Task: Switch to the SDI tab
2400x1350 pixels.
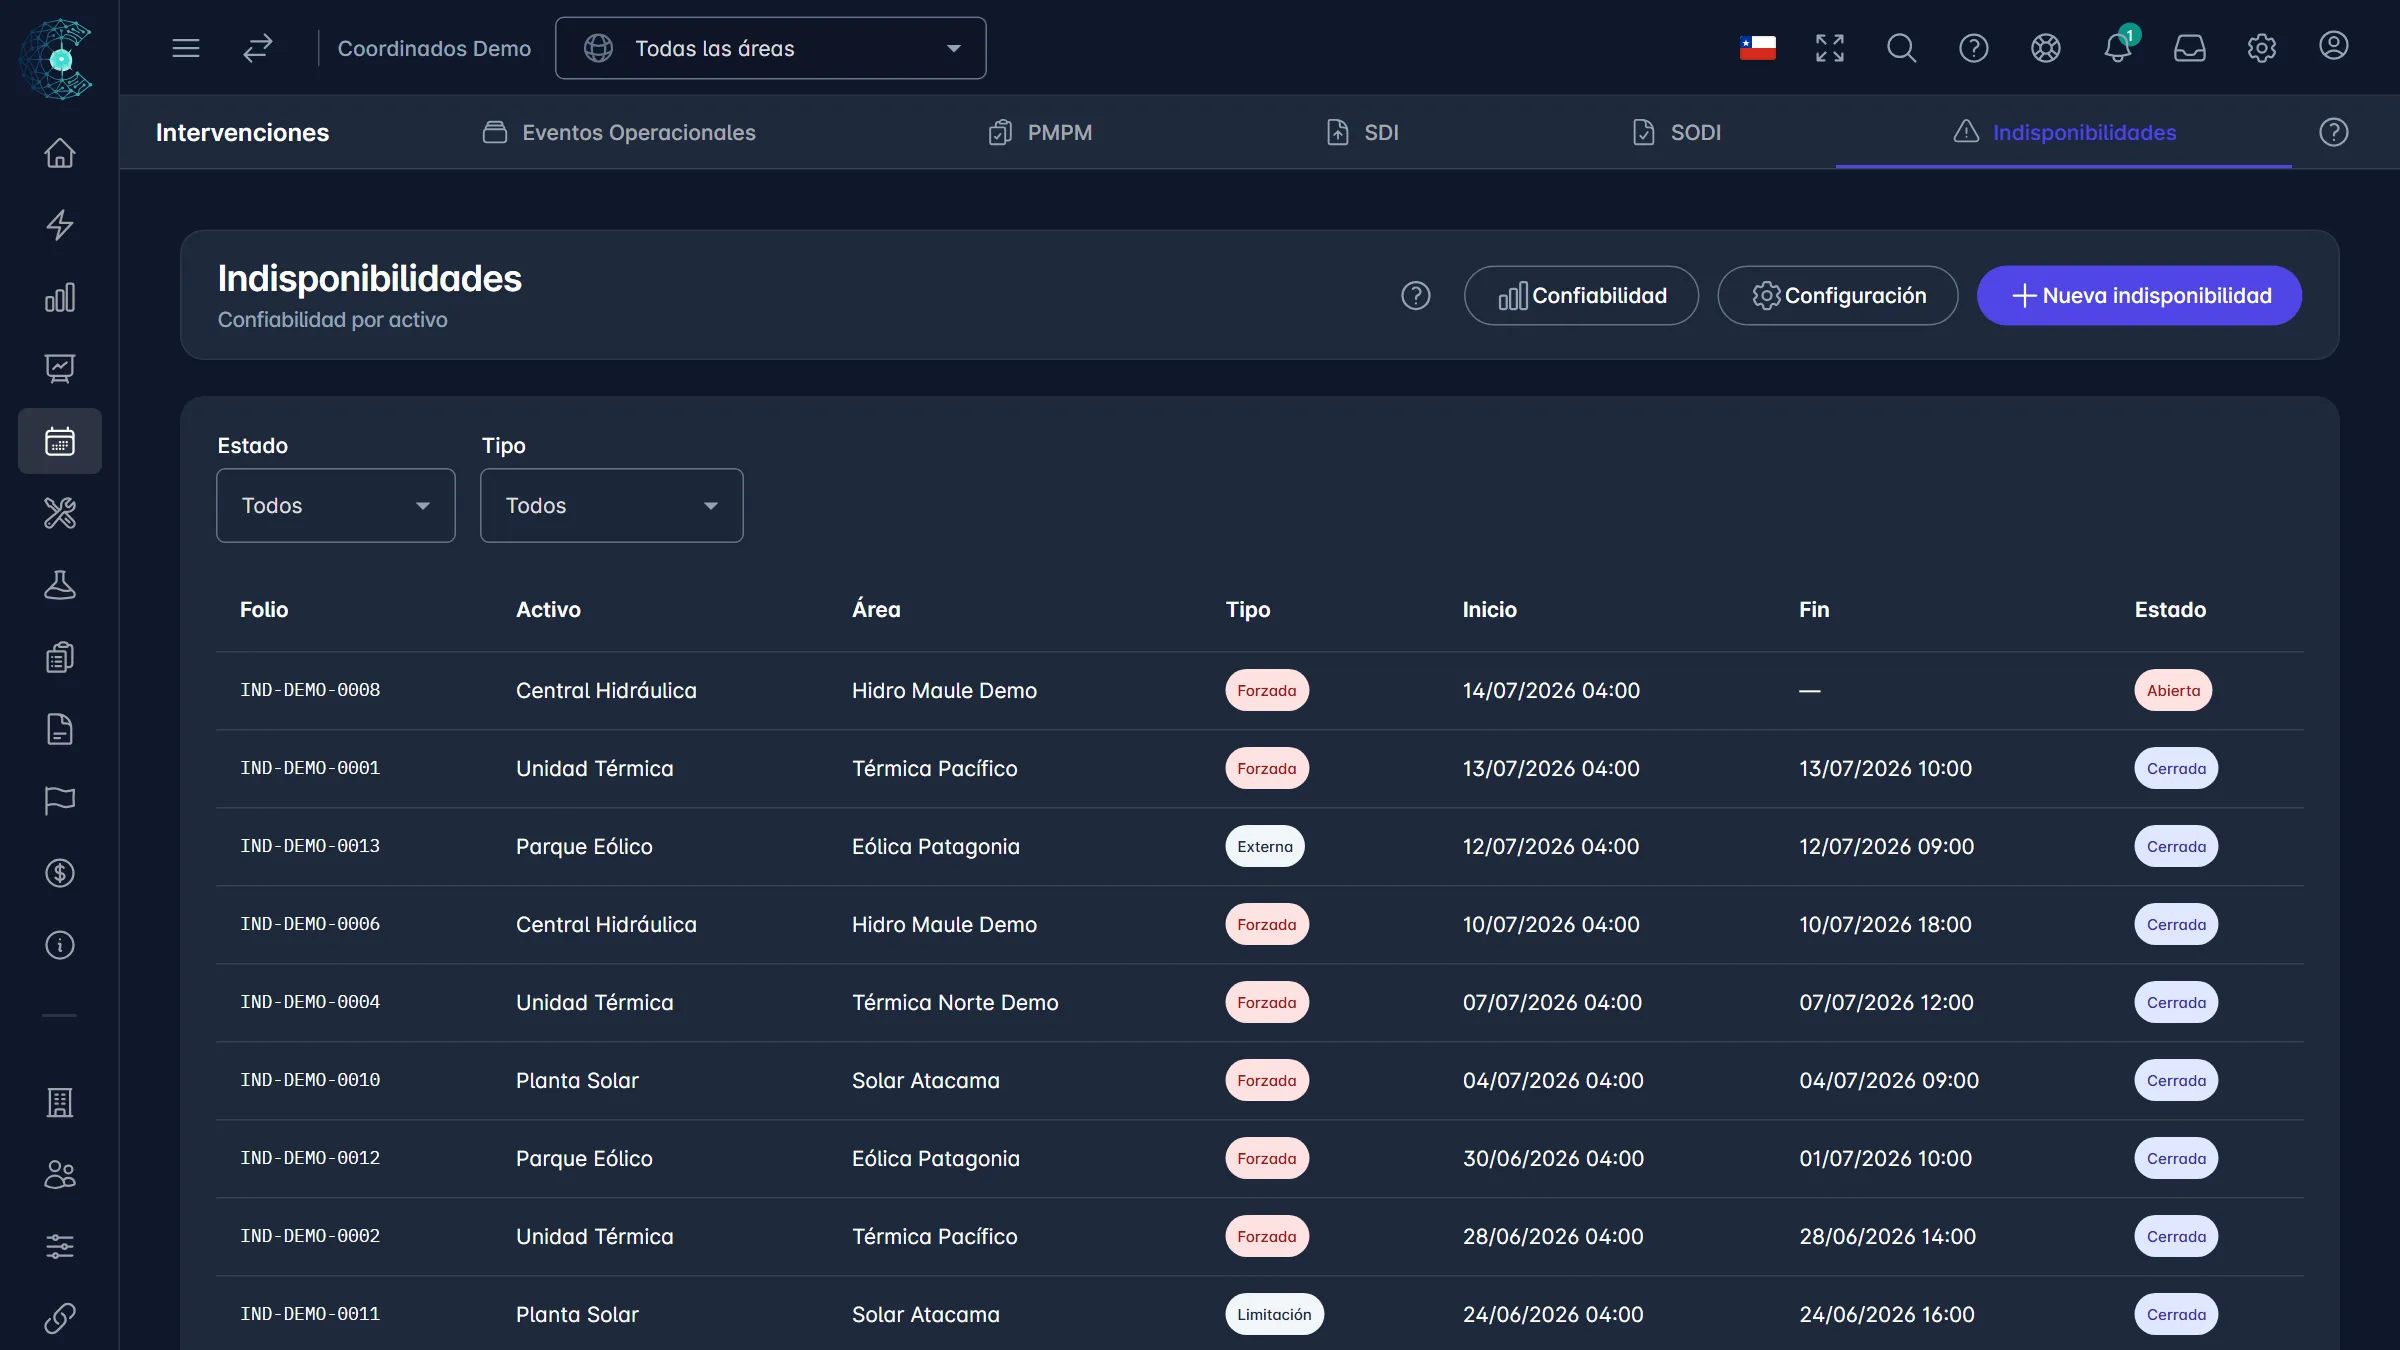Action: (1362, 132)
